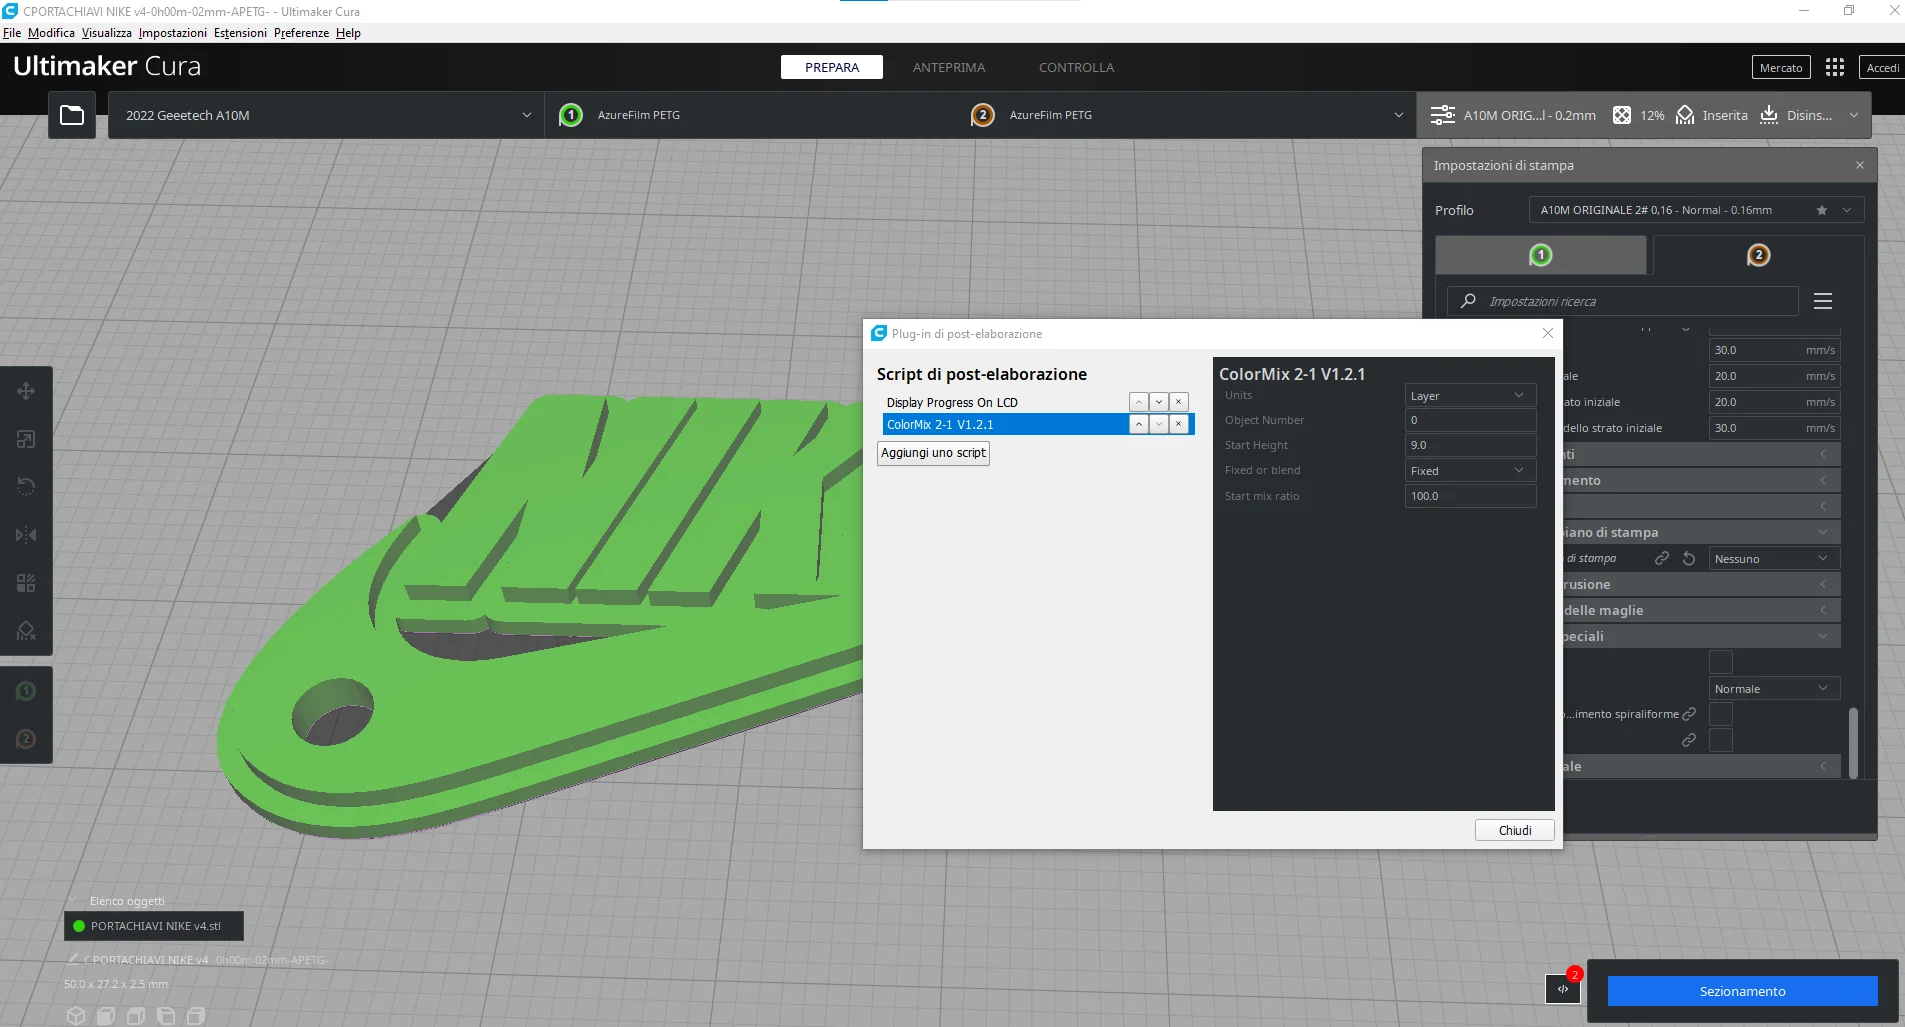Image resolution: width=1905 pixels, height=1027 pixels.
Task: Move Display Progress On LCD script up
Action: point(1138,402)
